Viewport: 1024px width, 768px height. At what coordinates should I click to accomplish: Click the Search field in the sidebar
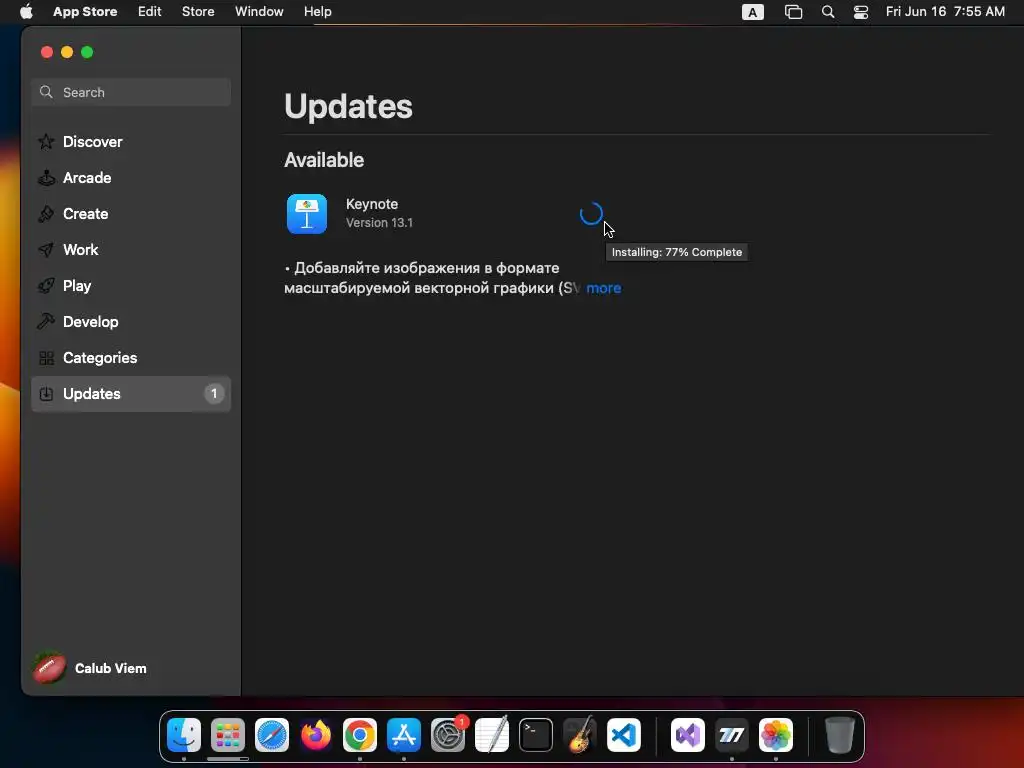(x=131, y=92)
